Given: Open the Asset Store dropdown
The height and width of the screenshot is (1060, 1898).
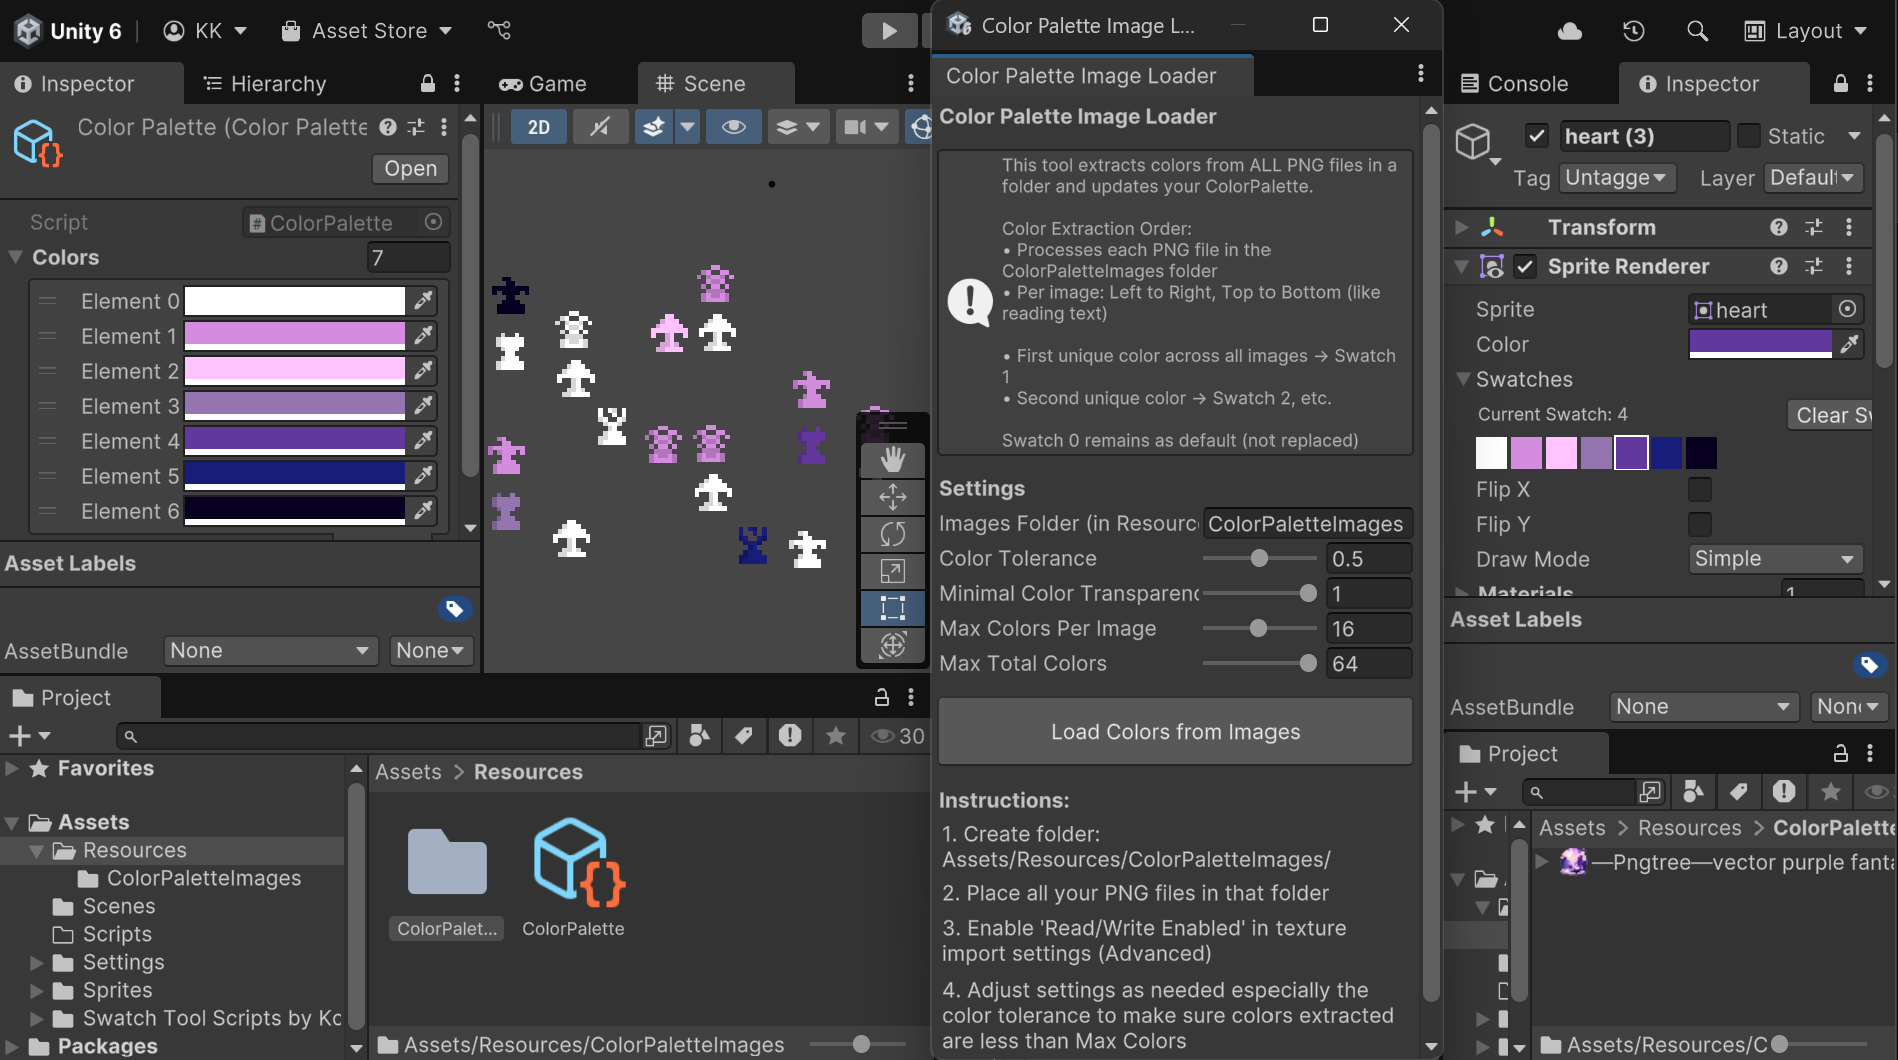Looking at the screenshot, I should click(366, 31).
